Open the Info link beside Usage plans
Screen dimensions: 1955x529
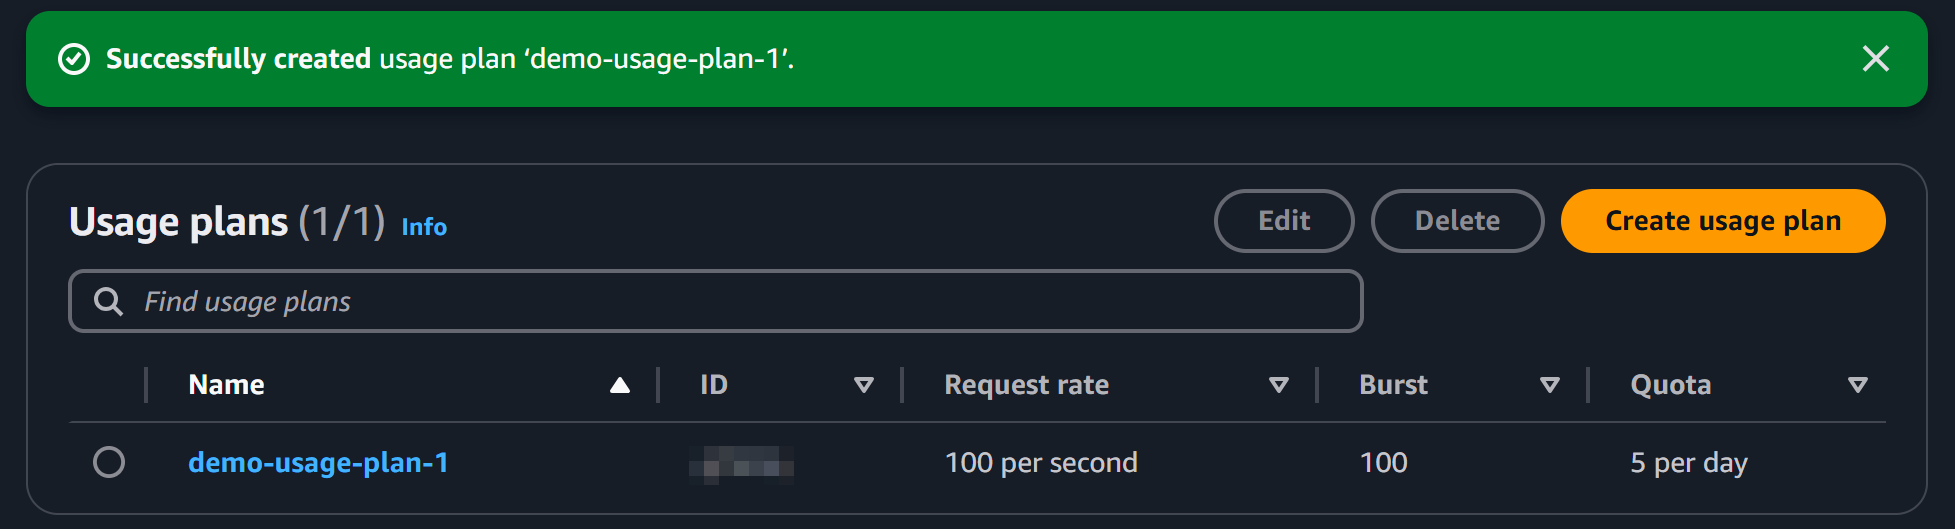point(424,227)
